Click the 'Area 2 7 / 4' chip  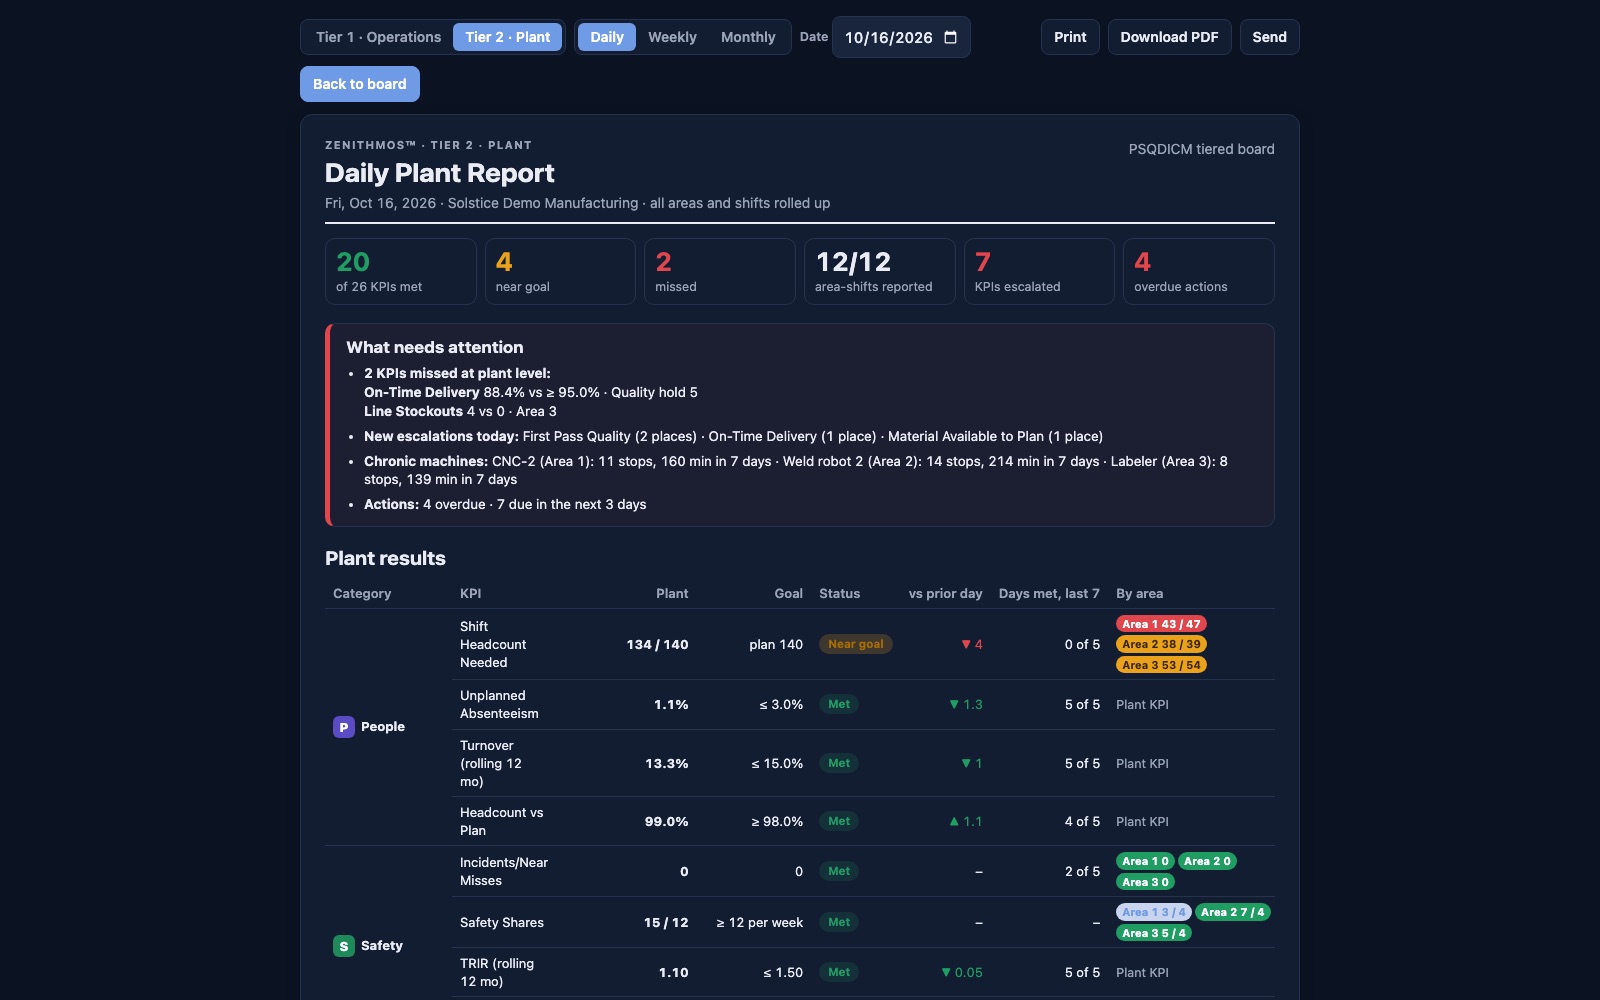coord(1232,912)
